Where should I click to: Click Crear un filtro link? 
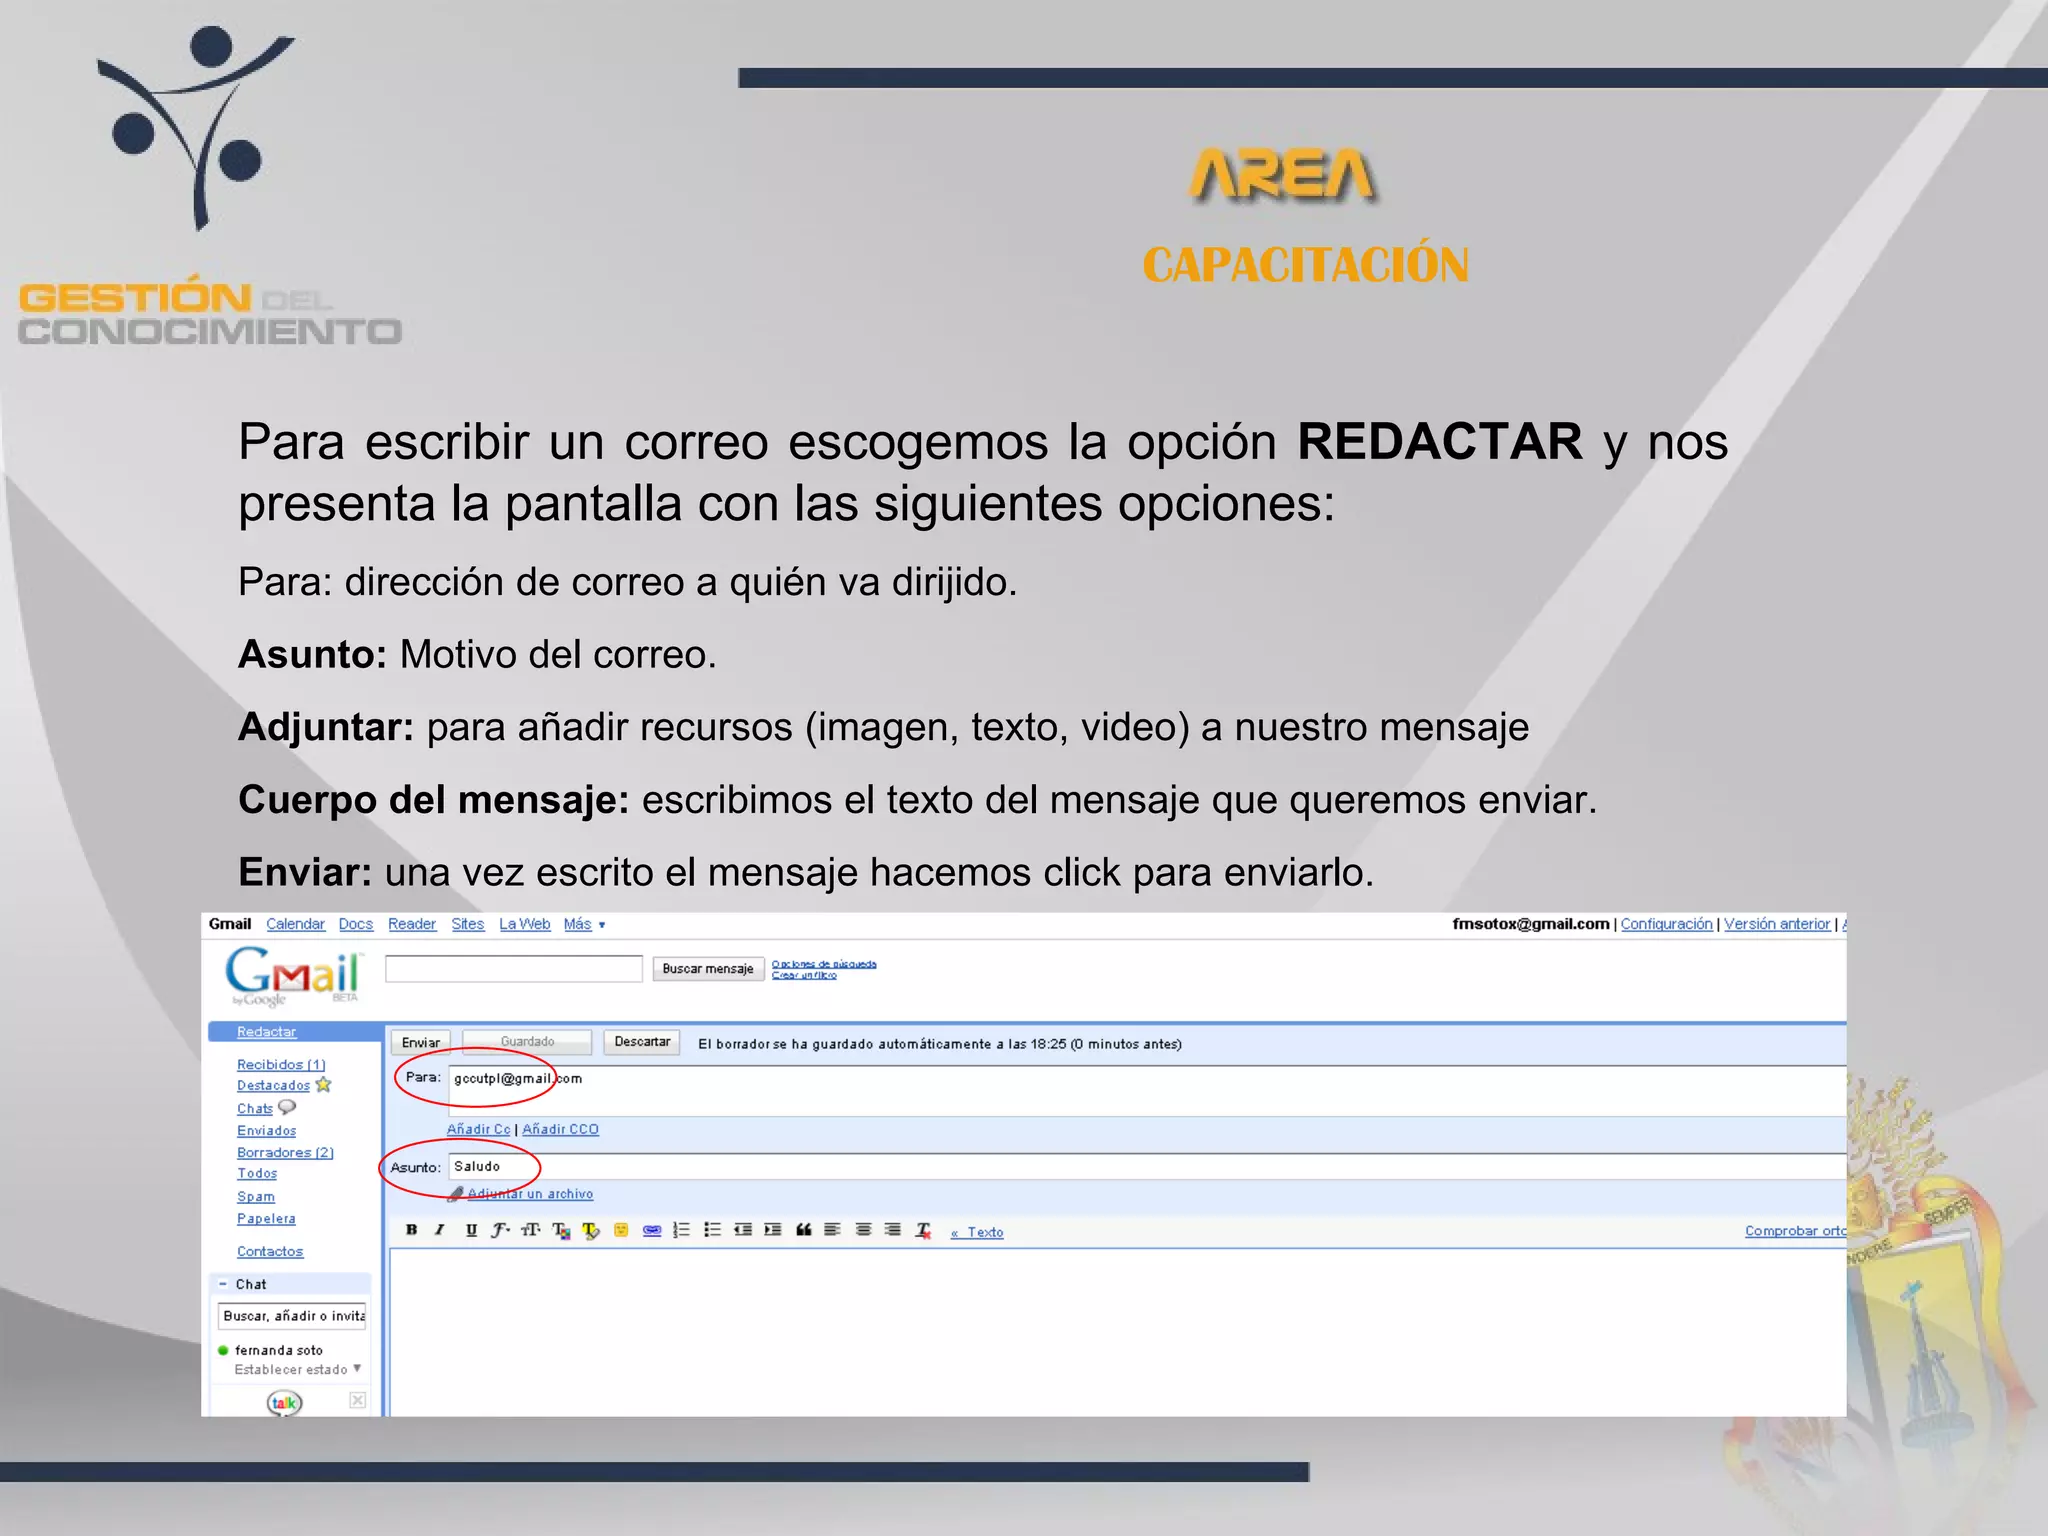[804, 975]
